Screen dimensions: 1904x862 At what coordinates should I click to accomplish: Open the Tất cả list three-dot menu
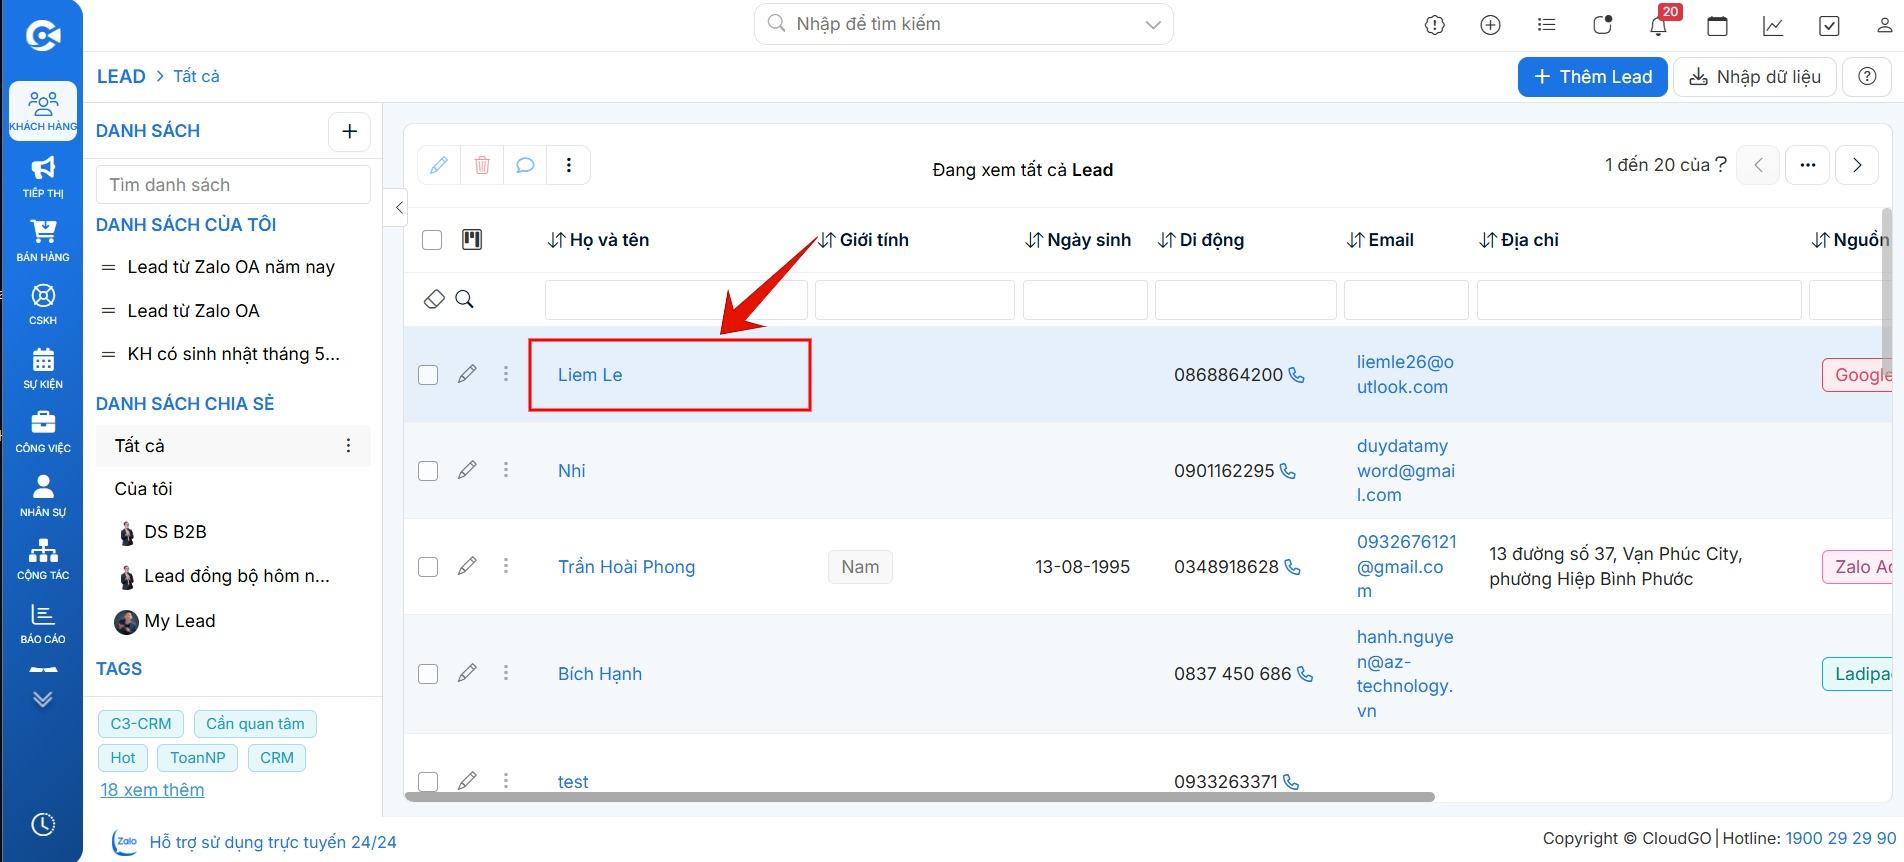click(x=348, y=446)
